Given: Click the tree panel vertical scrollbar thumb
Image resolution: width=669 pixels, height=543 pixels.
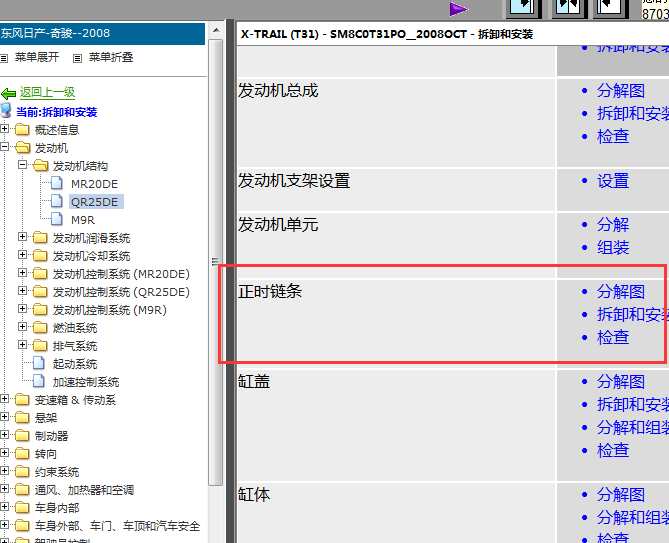Looking at the screenshot, I should tap(216, 262).
